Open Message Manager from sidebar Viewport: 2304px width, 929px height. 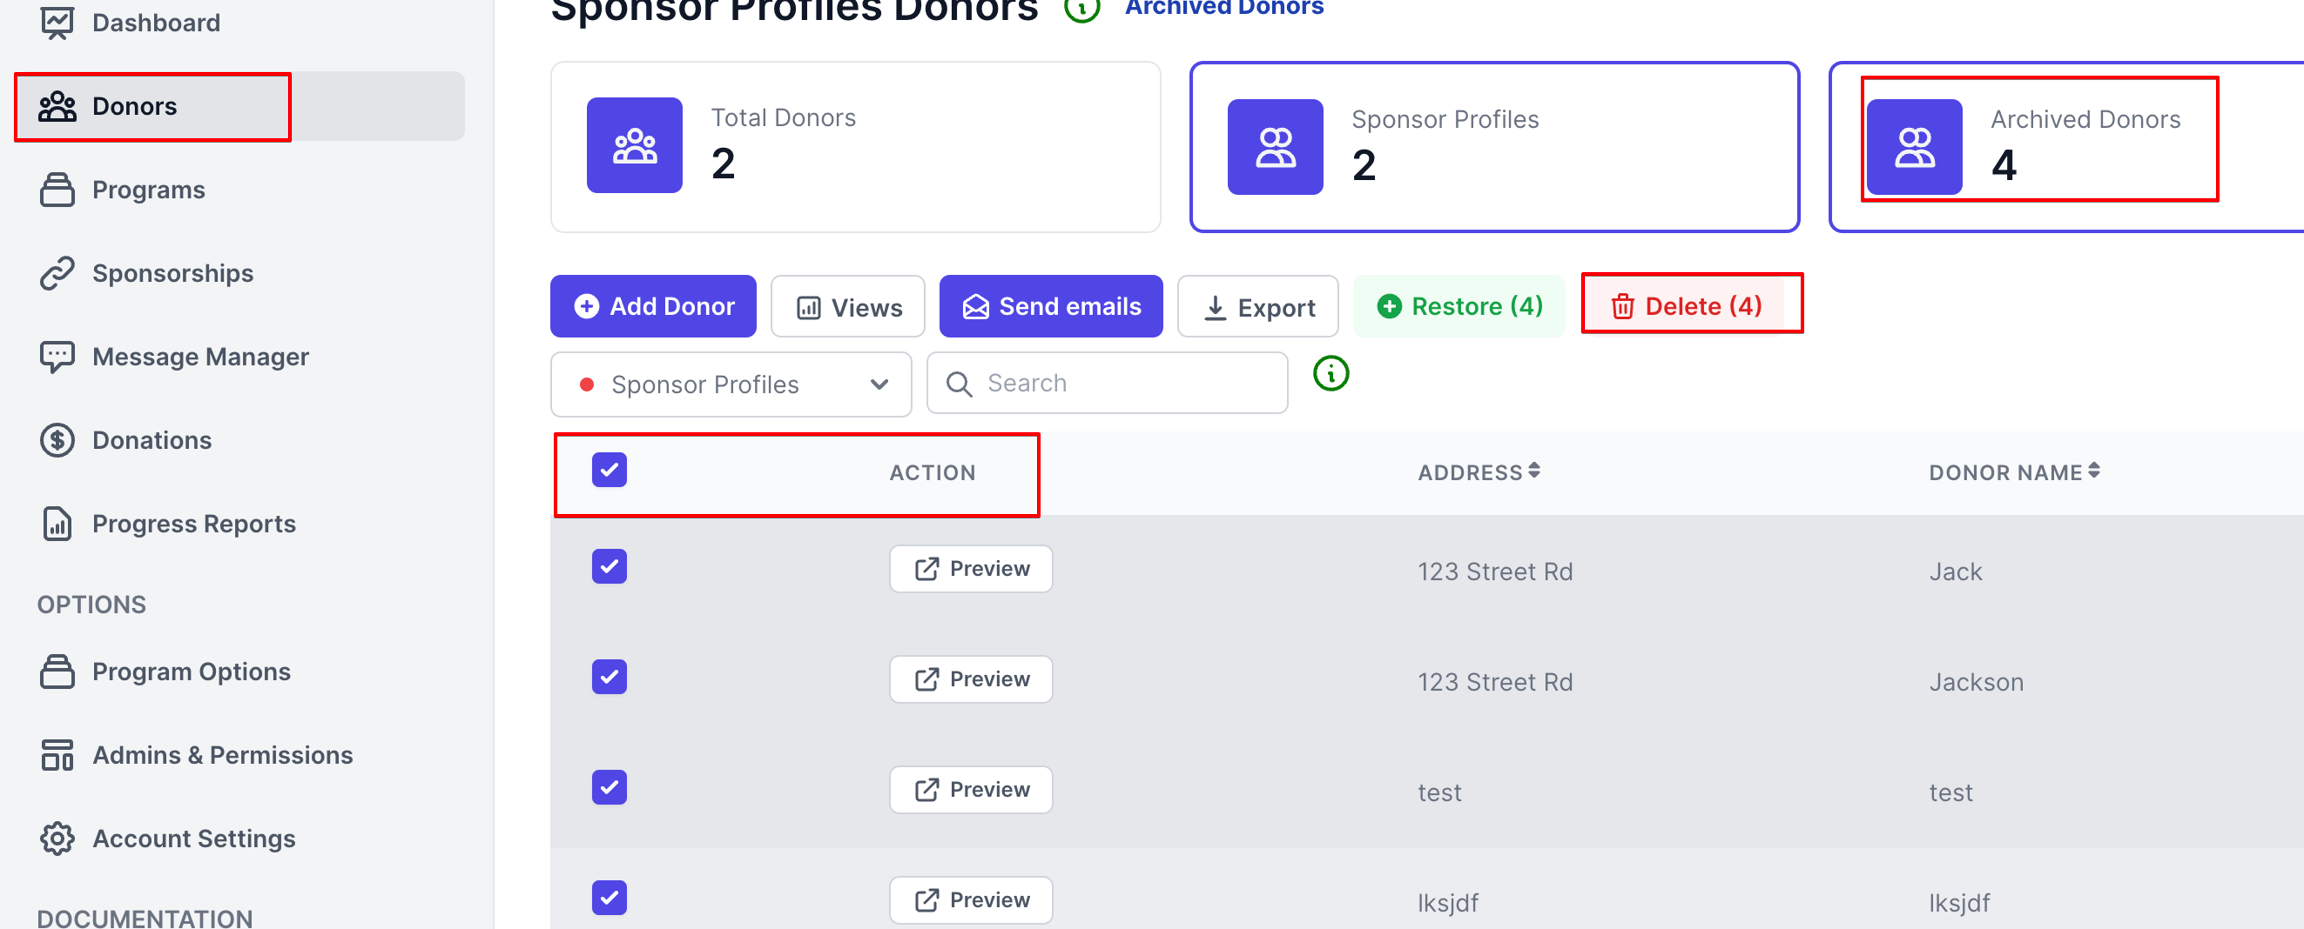coord(200,357)
